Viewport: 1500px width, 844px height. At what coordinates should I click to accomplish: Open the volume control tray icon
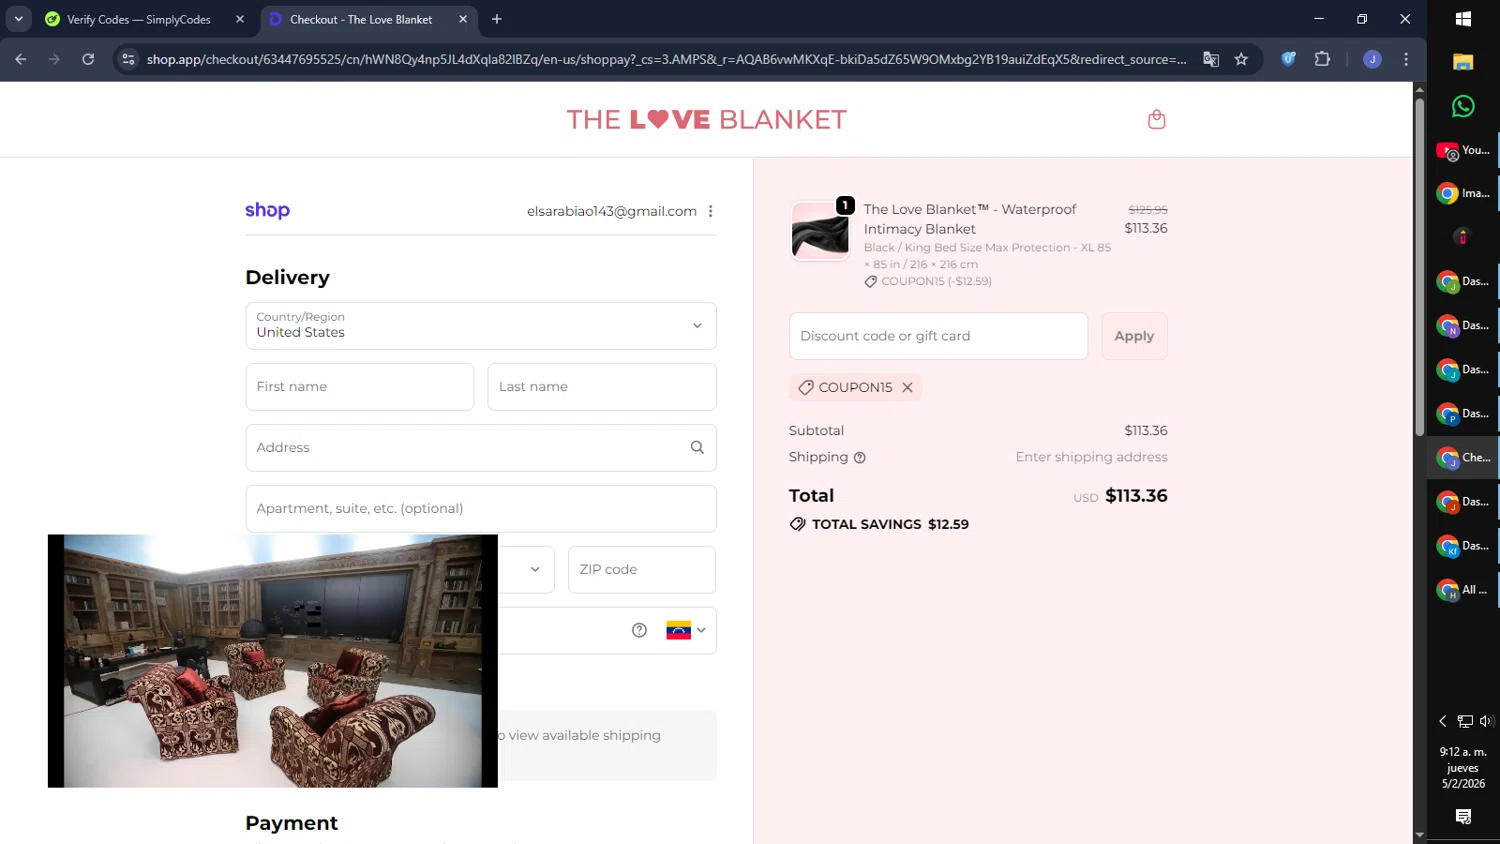tap(1486, 721)
